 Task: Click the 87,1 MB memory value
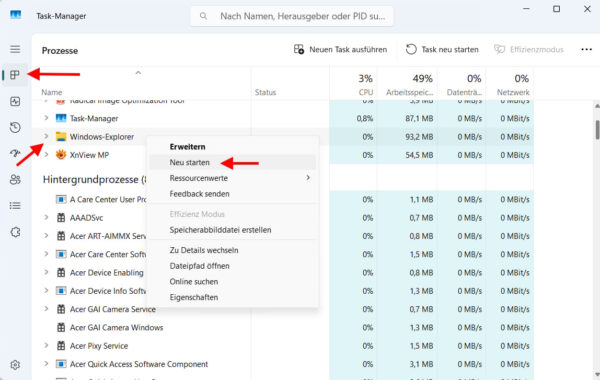[419, 119]
